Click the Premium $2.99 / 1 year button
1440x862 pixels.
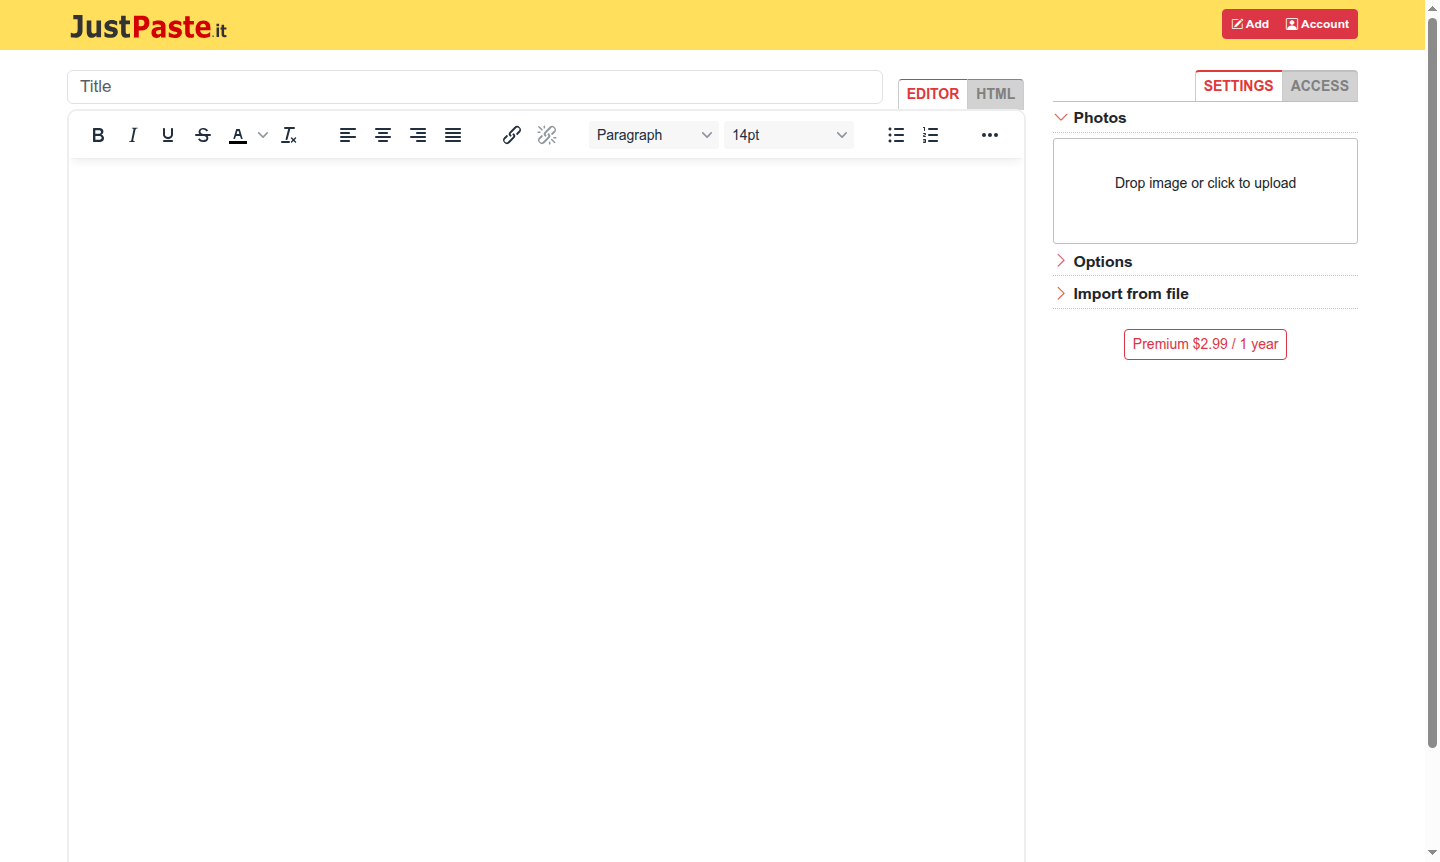tap(1204, 344)
